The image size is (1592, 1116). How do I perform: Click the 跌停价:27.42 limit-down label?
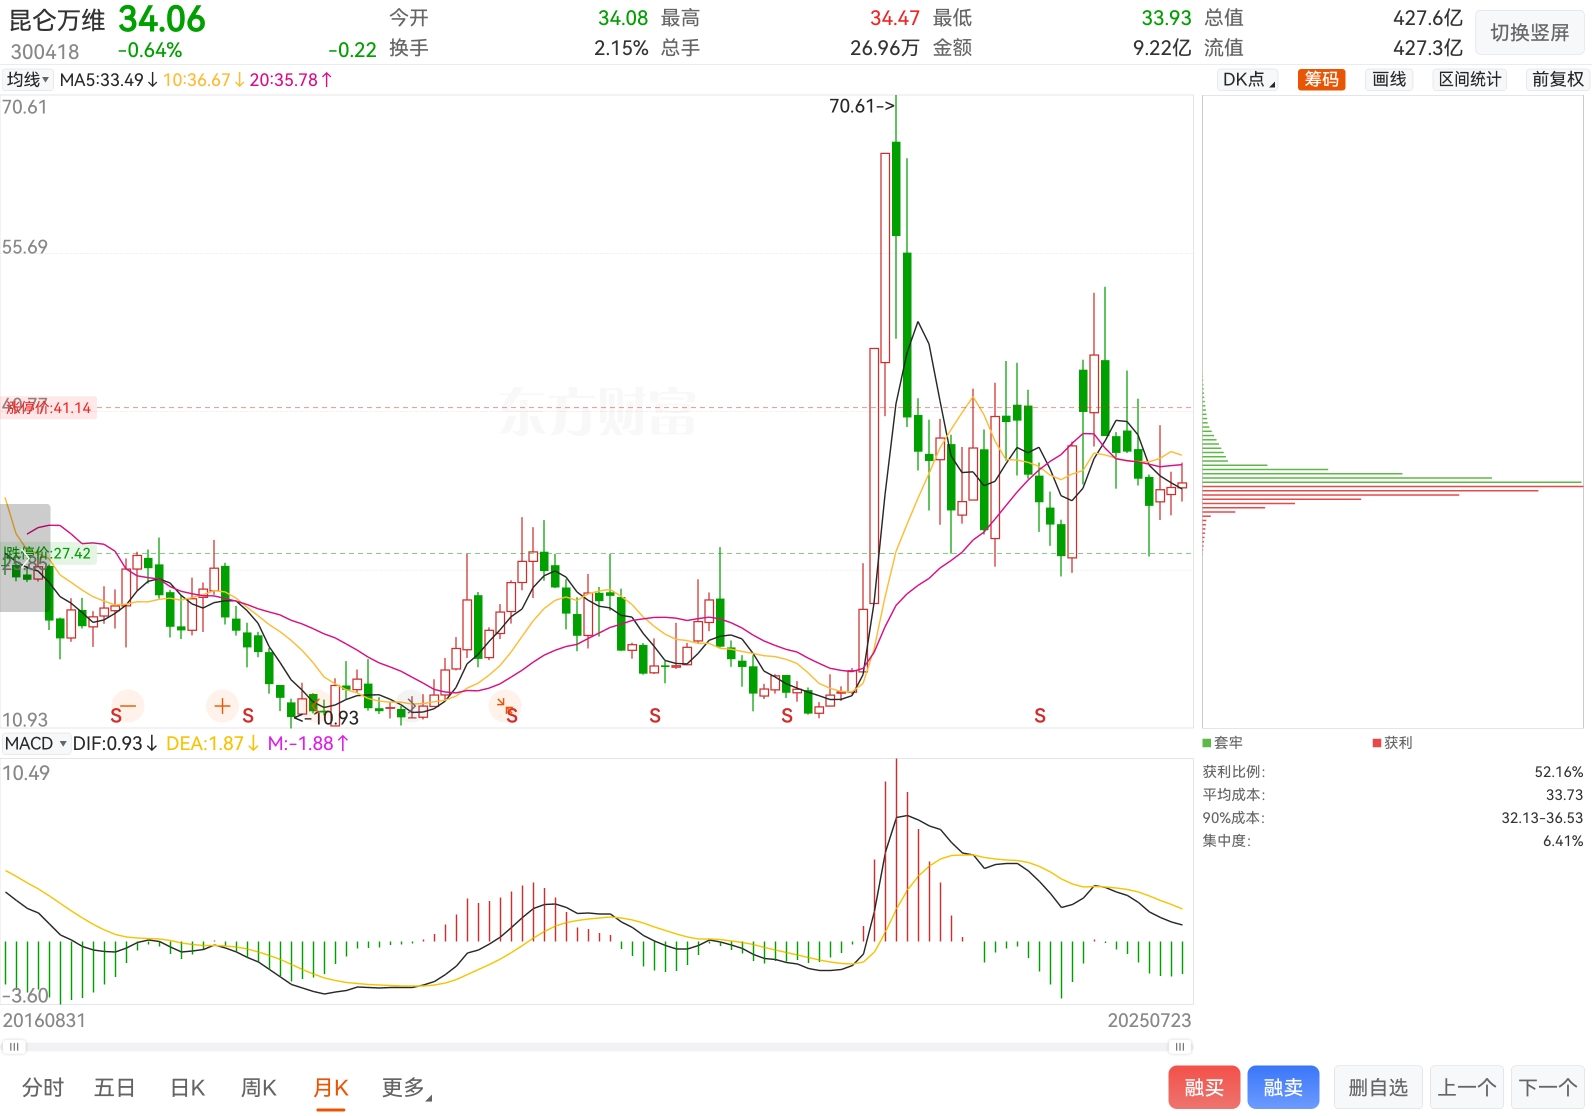(49, 554)
